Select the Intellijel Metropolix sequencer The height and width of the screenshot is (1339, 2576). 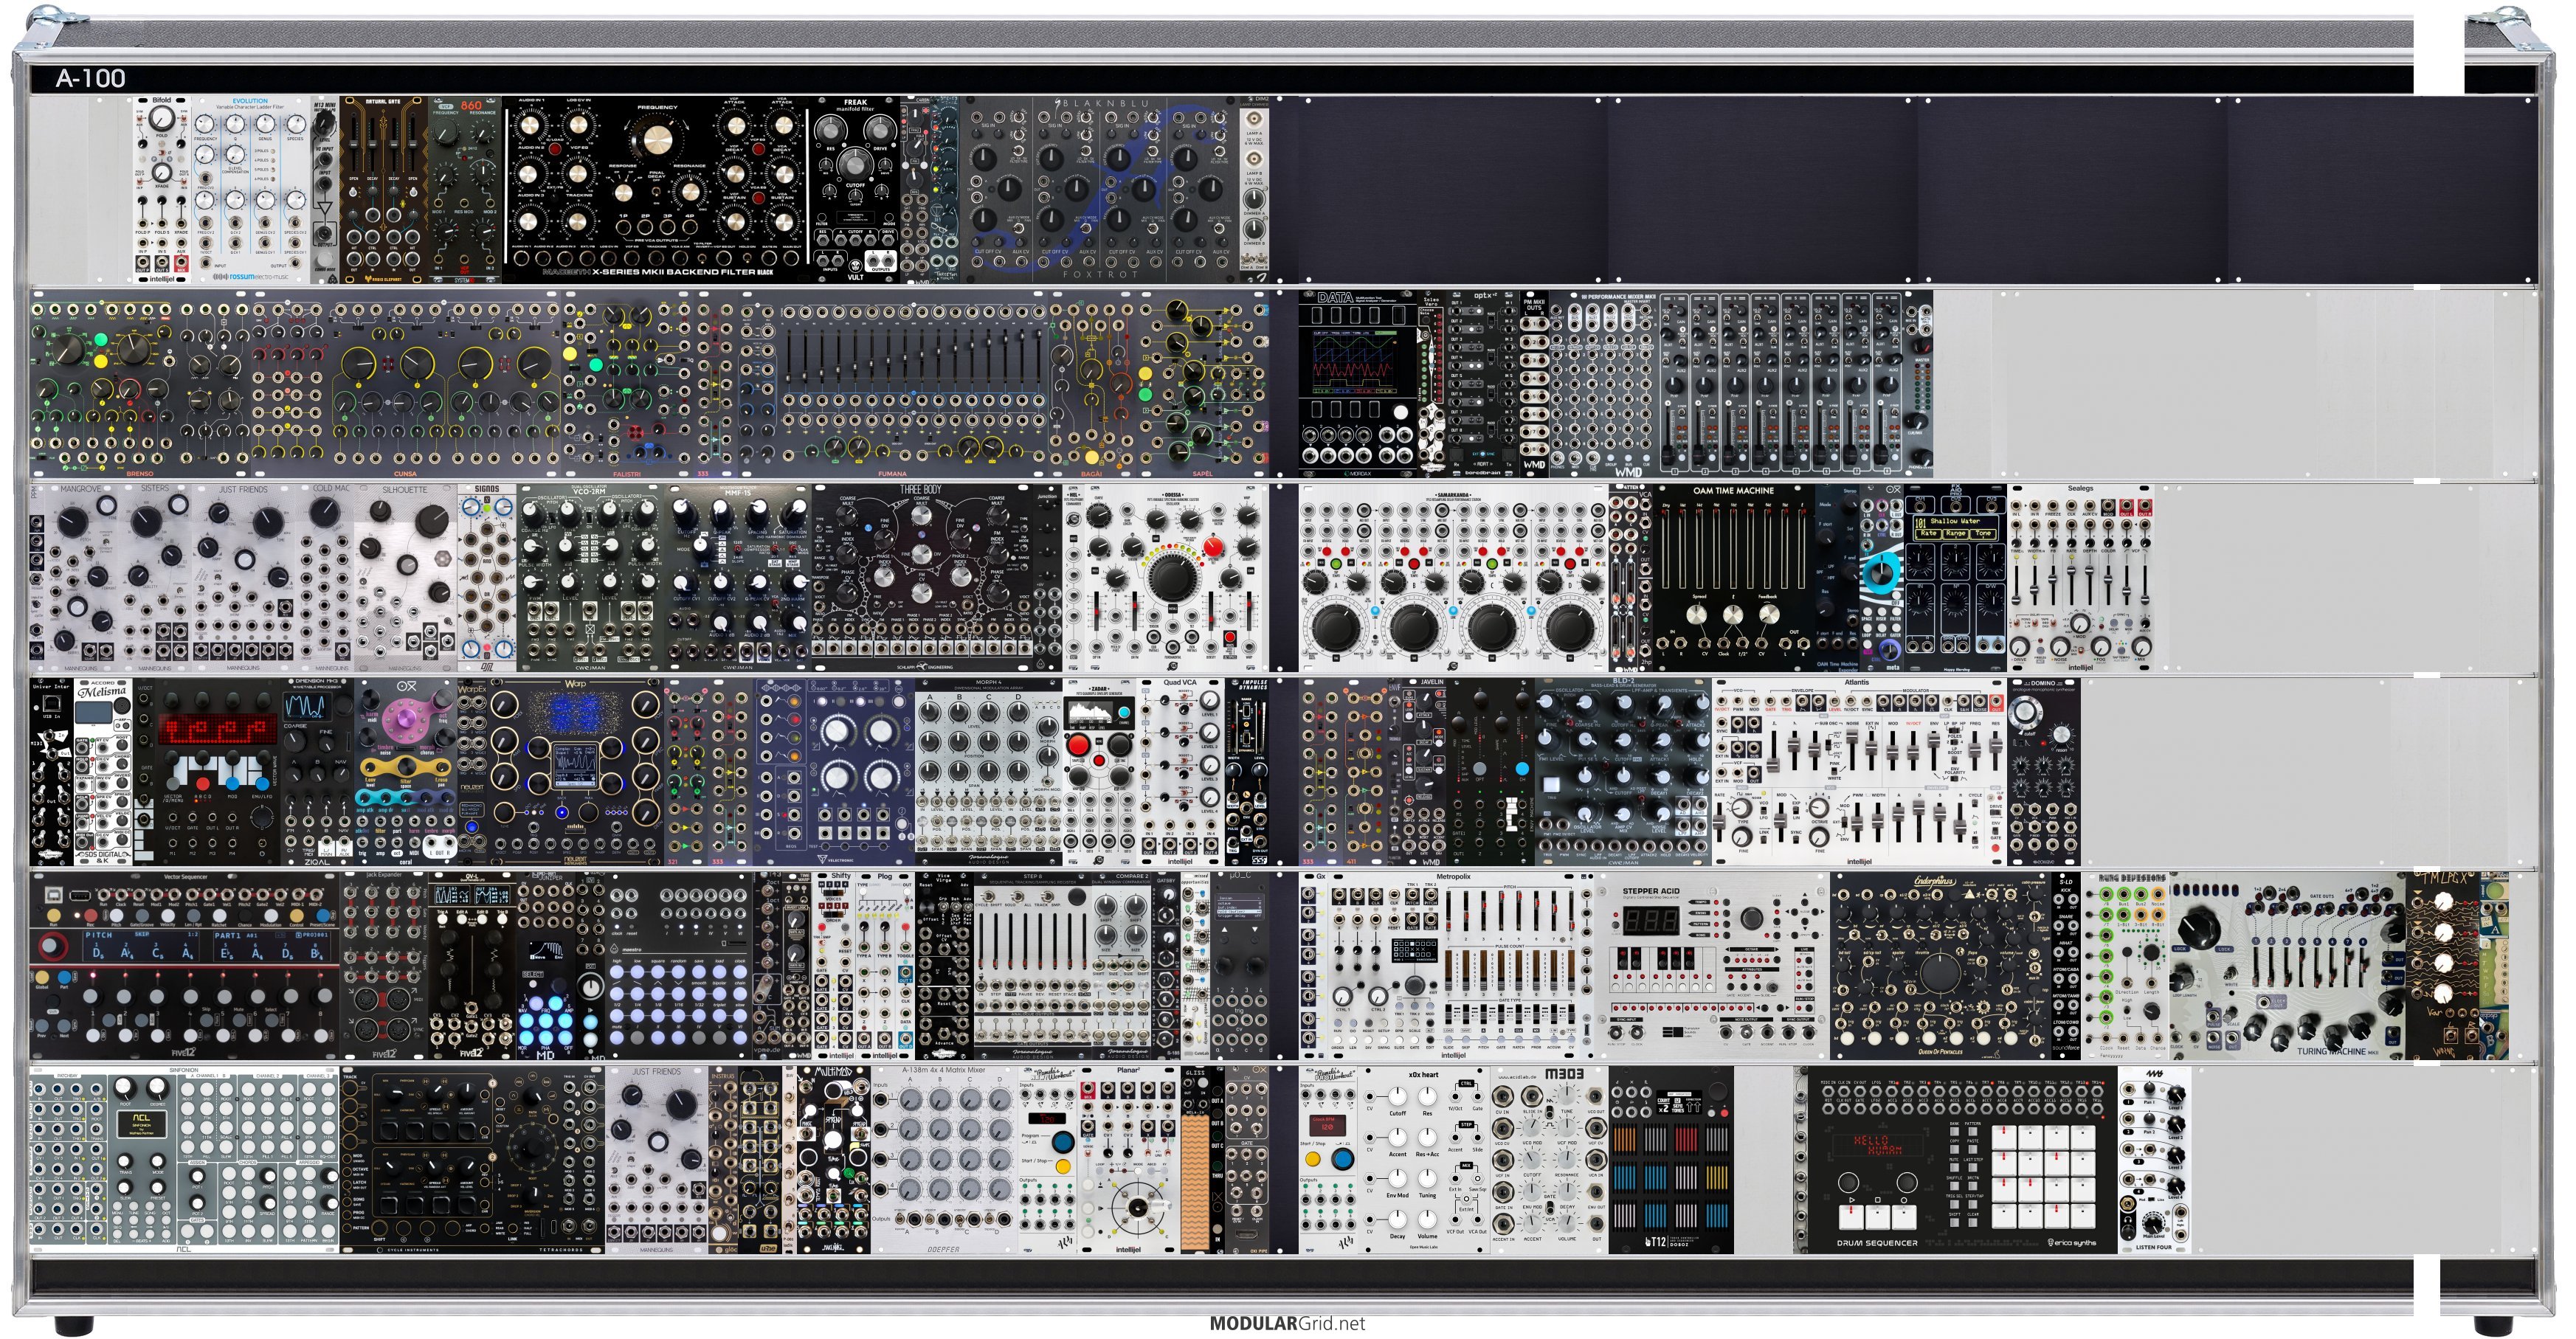click(1453, 966)
